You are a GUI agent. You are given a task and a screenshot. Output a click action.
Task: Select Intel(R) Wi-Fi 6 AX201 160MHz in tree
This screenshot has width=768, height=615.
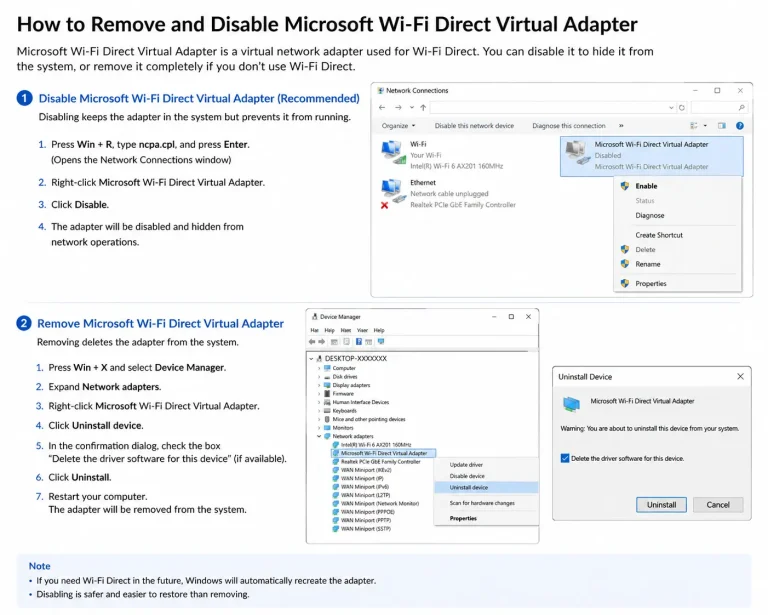coord(376,445)
